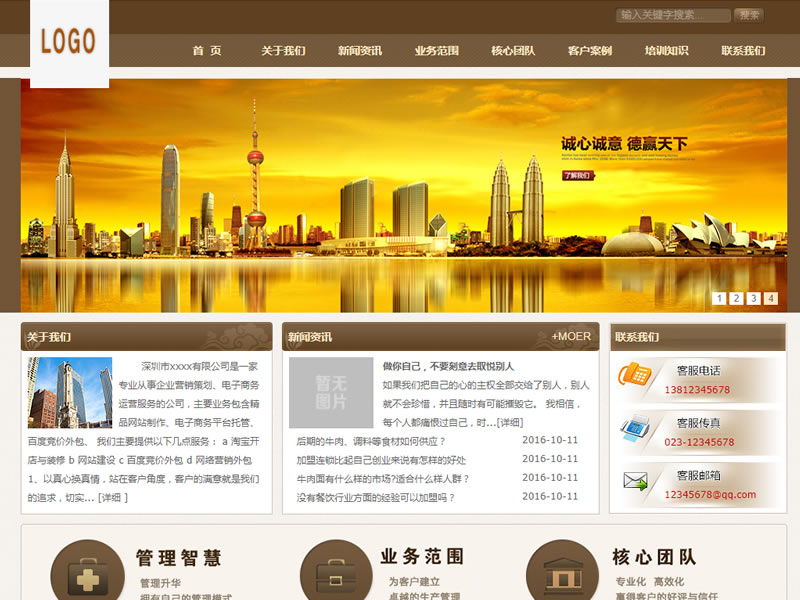Open news item 加盟连锁比起自己创业来说有怎样的好处
The image size is (800, 600).
pyautogui.click(x=381, y=460)
